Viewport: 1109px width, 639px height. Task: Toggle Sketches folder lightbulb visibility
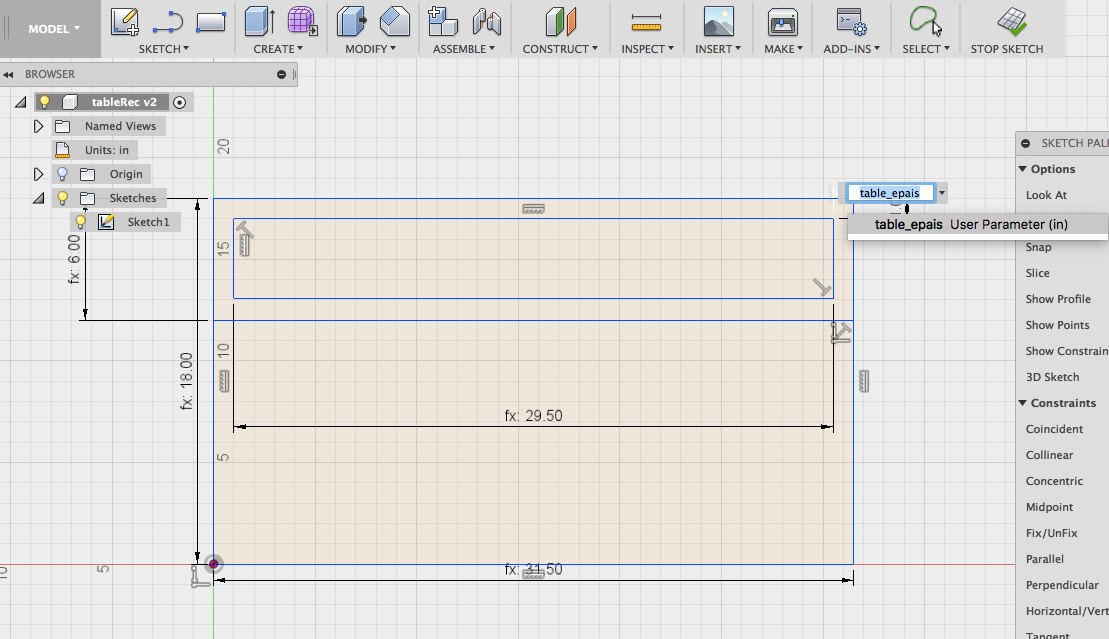[x=62, y=198]
